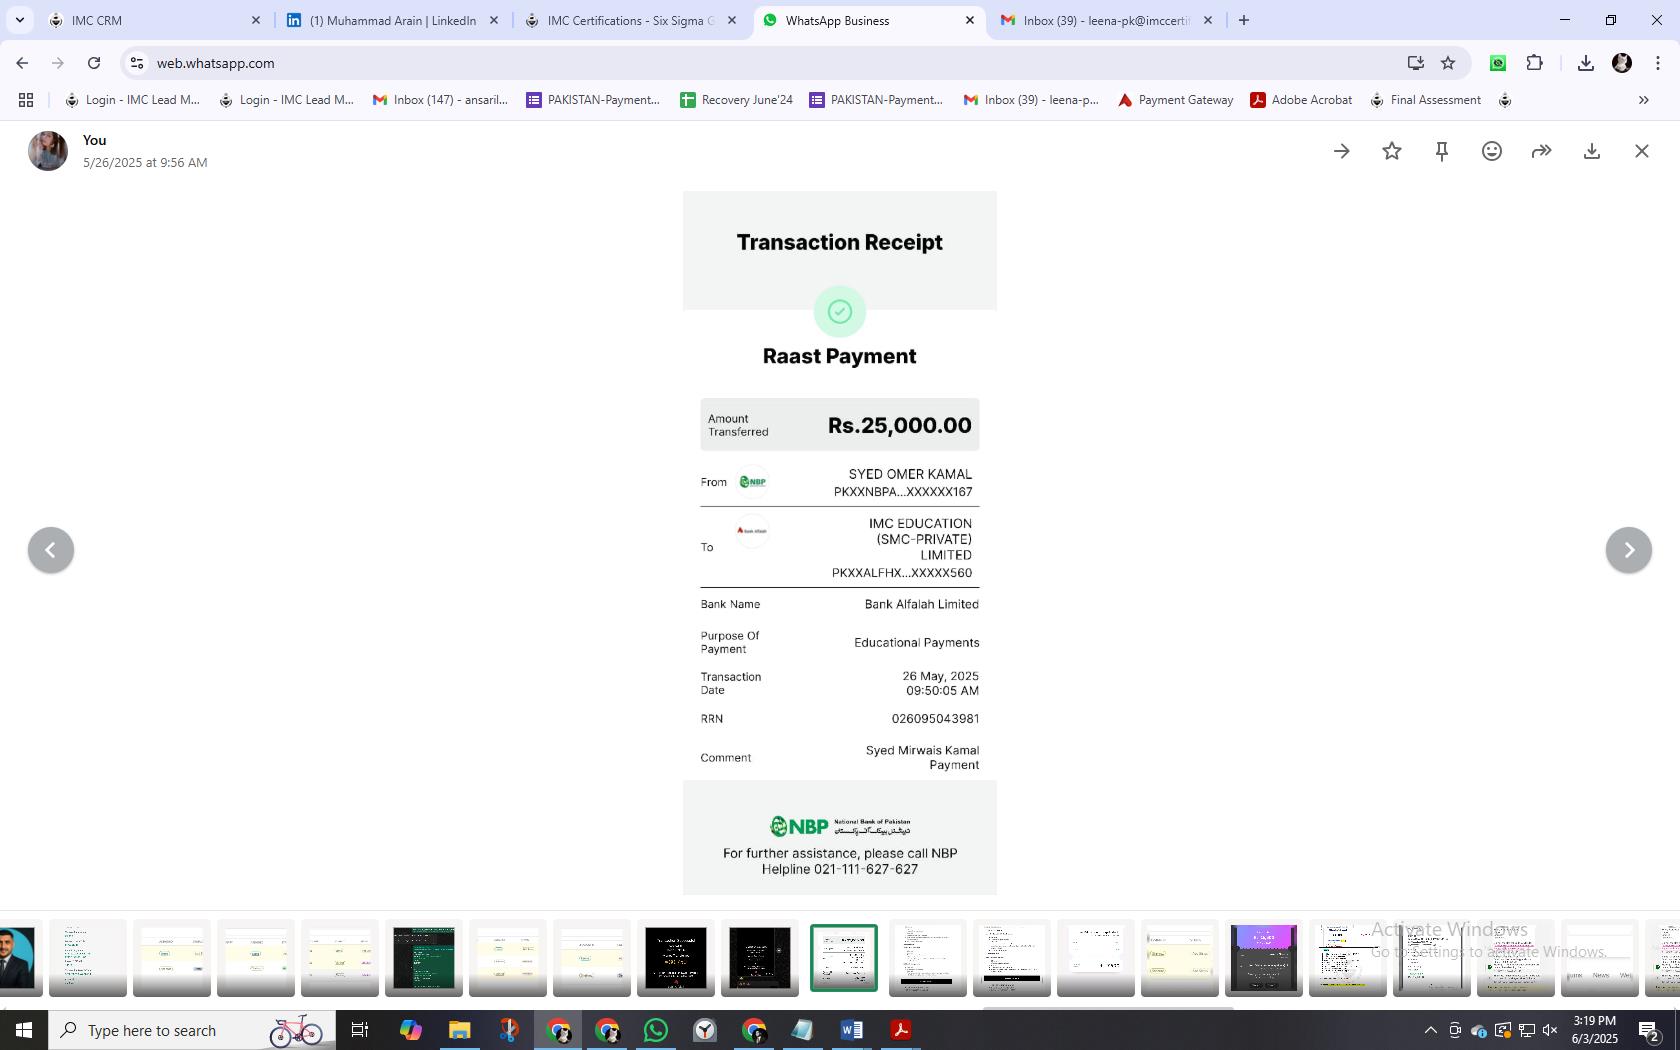
Task: Close the WhatsApp media viewer
Action: pyautogui.click(x=1642, y=151)
